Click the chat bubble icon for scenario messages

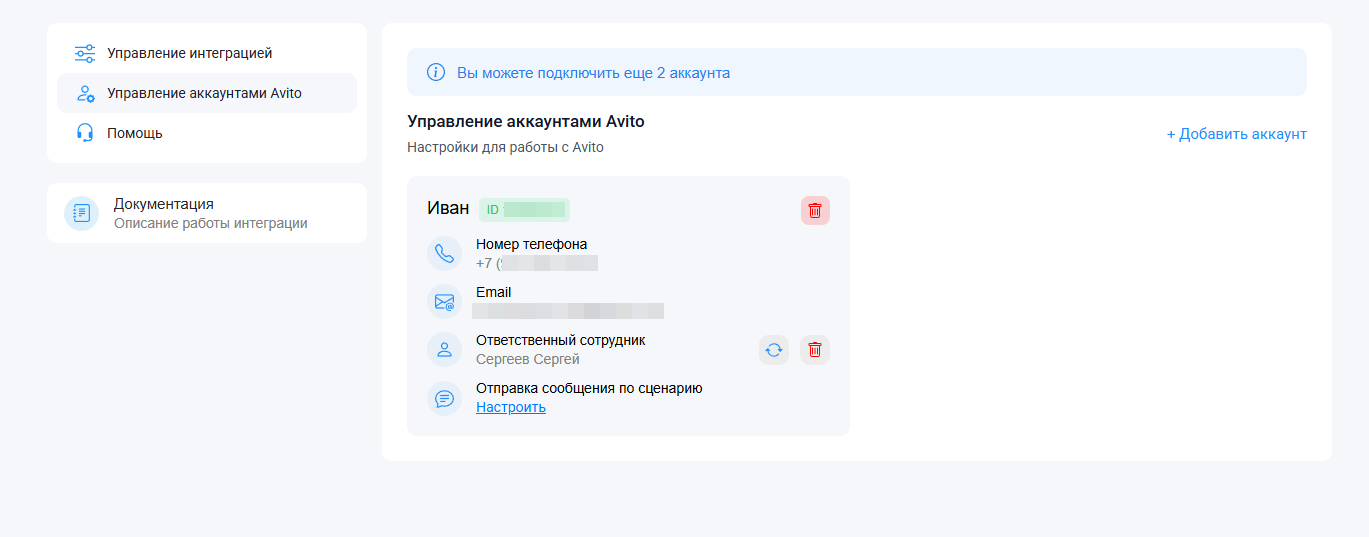(444, 398)
